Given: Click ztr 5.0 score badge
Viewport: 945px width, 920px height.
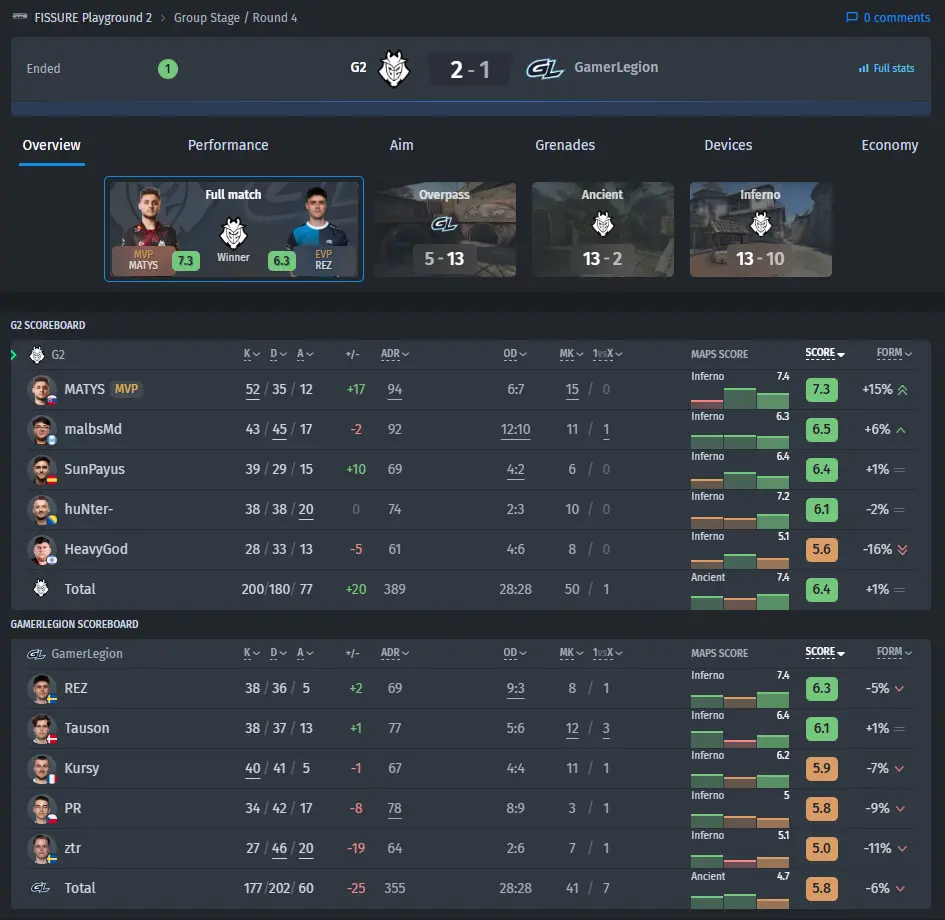Looking at the screenshot, I should [x=821, y=848].
